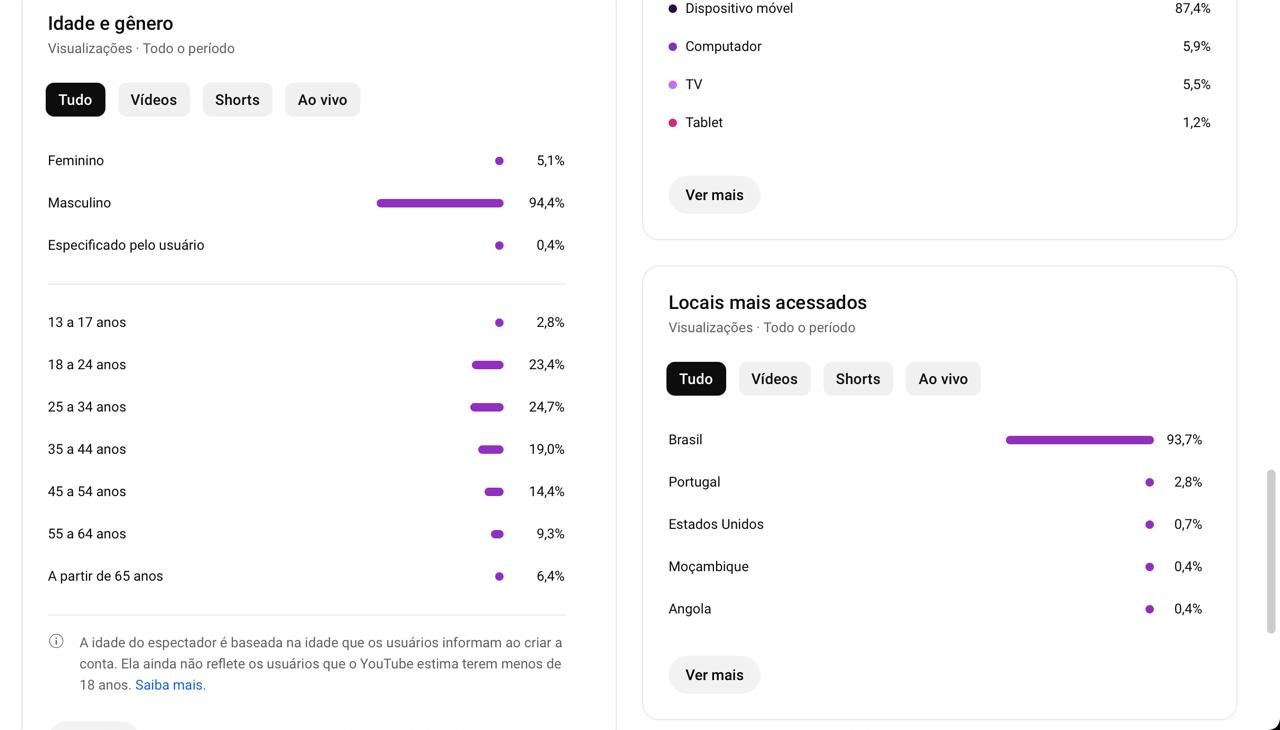Click the info icon beside age note

(x=56, y=642)
